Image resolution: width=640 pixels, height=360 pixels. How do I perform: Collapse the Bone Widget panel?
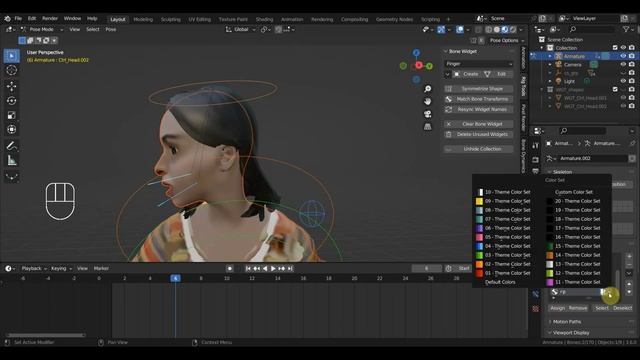[446, 51]
